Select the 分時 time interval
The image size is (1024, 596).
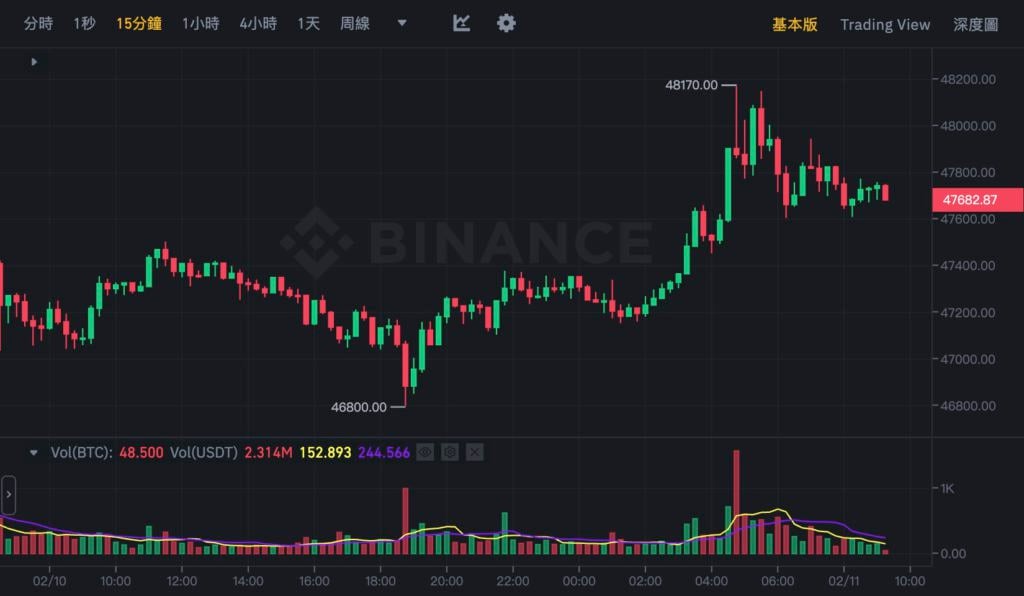[x=38, y=23]
